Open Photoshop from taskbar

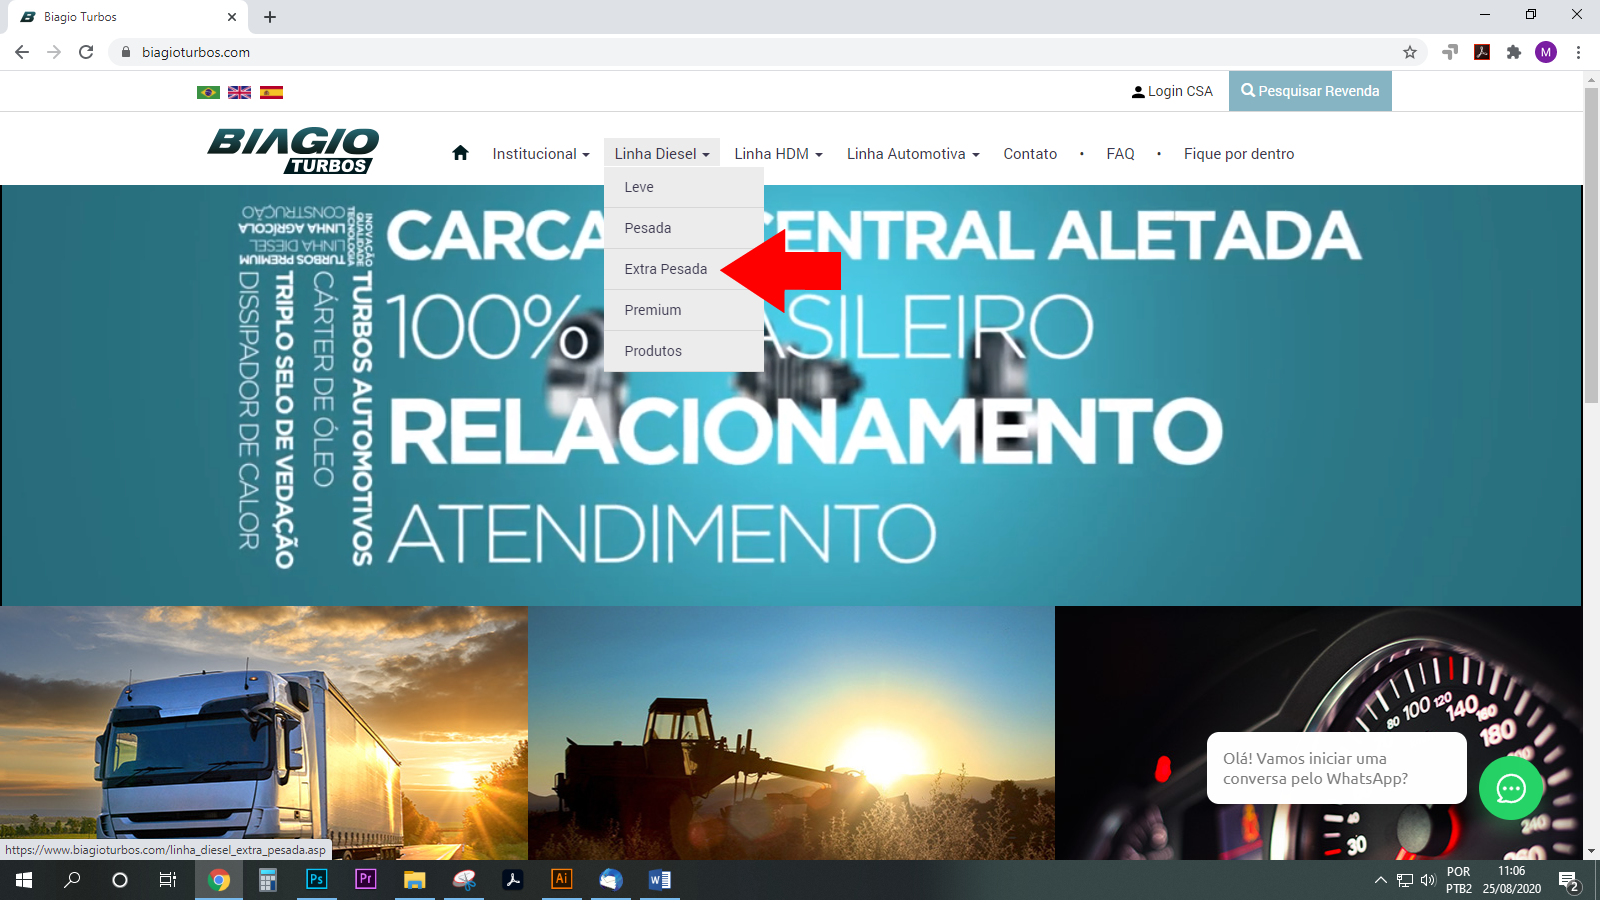click(316, 880)
